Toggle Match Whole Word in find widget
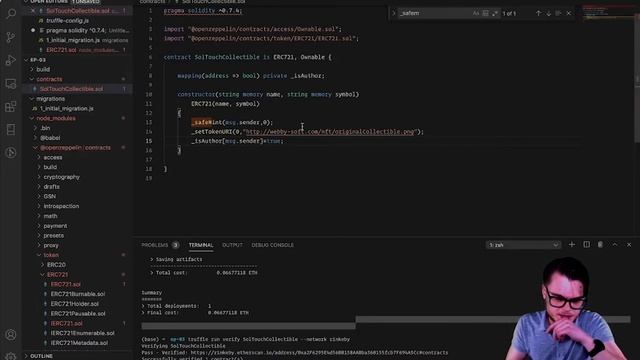The image size is (640, 360). (485, 13)
